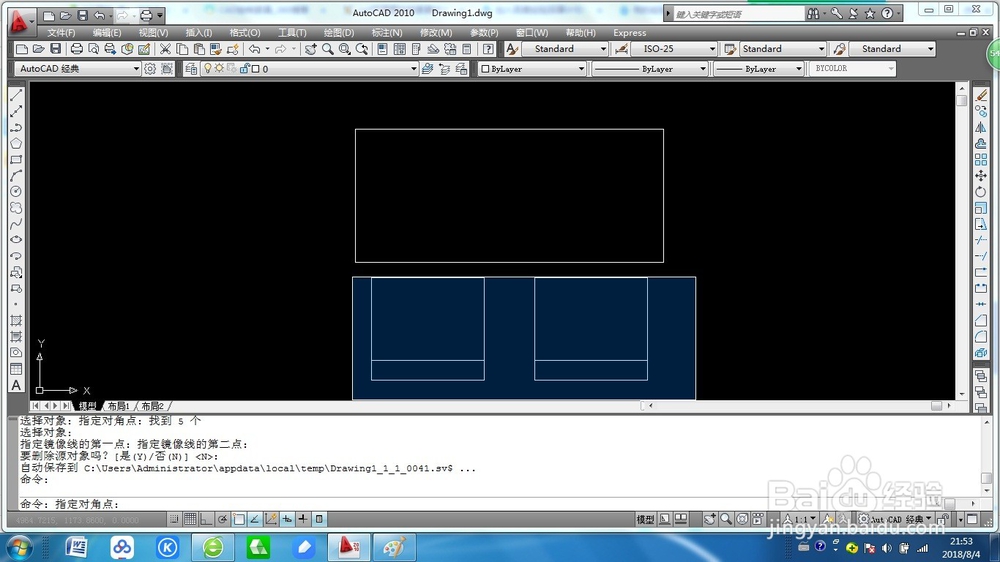The height and width of the screenshot is (562, 1000).
Task: Open the Standard text style dropdown
Action: [x=603, y=48]
